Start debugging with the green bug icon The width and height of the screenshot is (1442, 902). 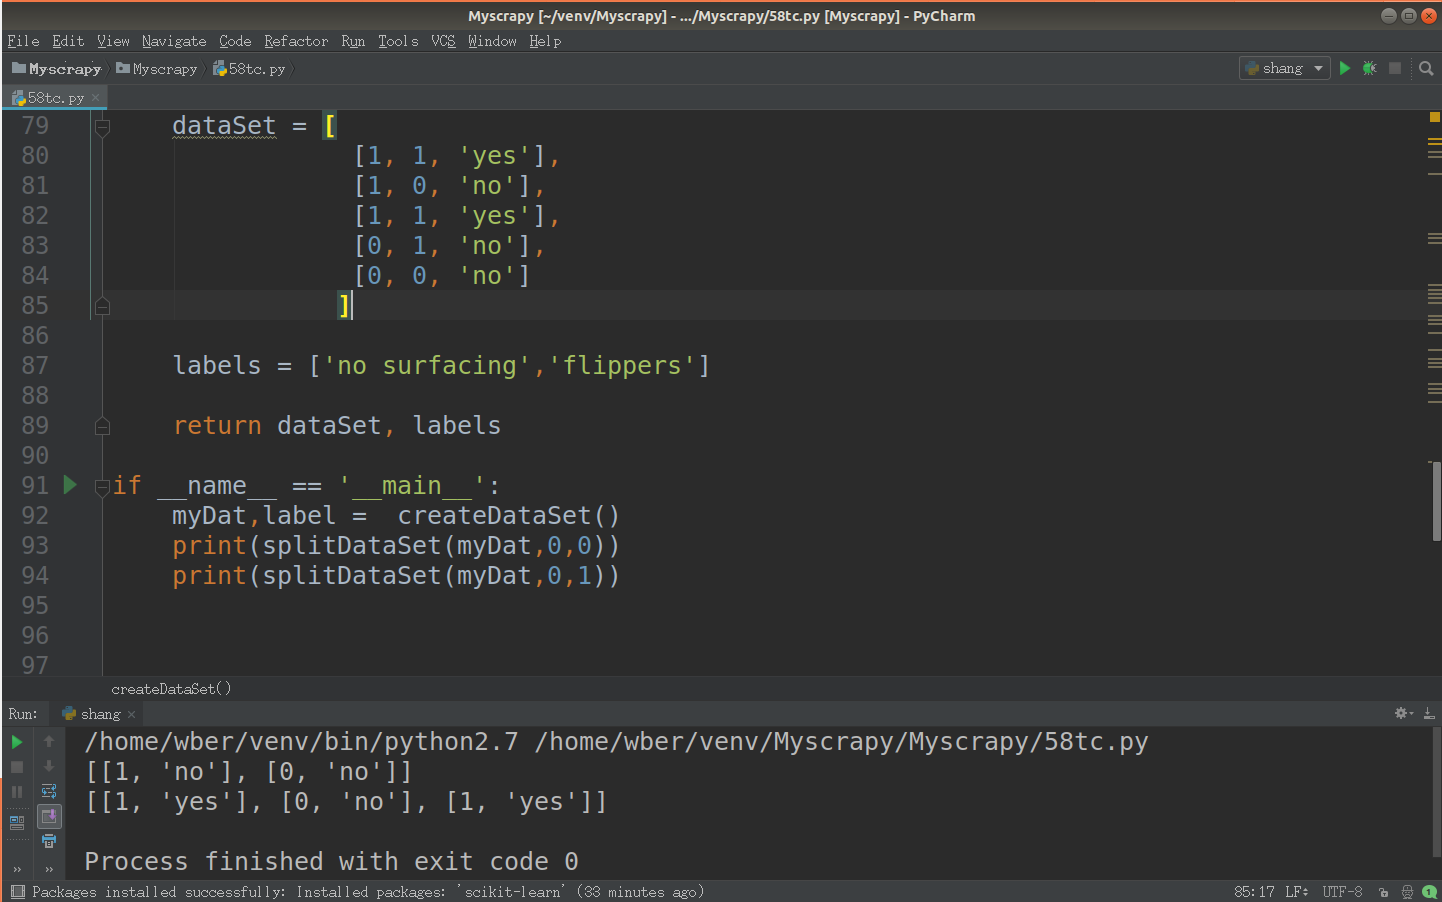tap(1369, 68)
